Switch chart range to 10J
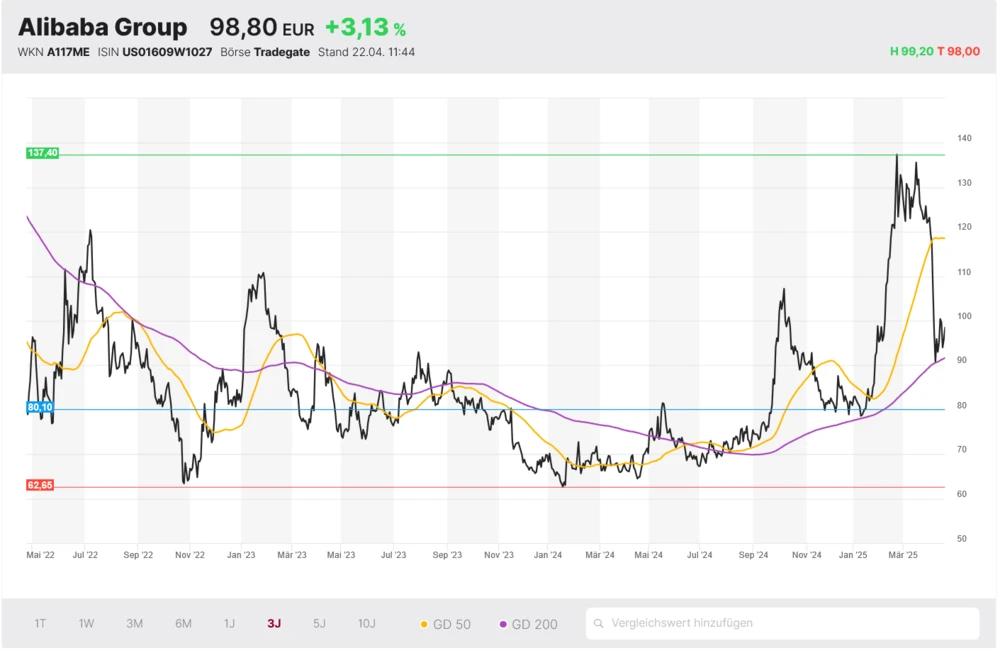1000x653 pixels. tap(367, 624)
